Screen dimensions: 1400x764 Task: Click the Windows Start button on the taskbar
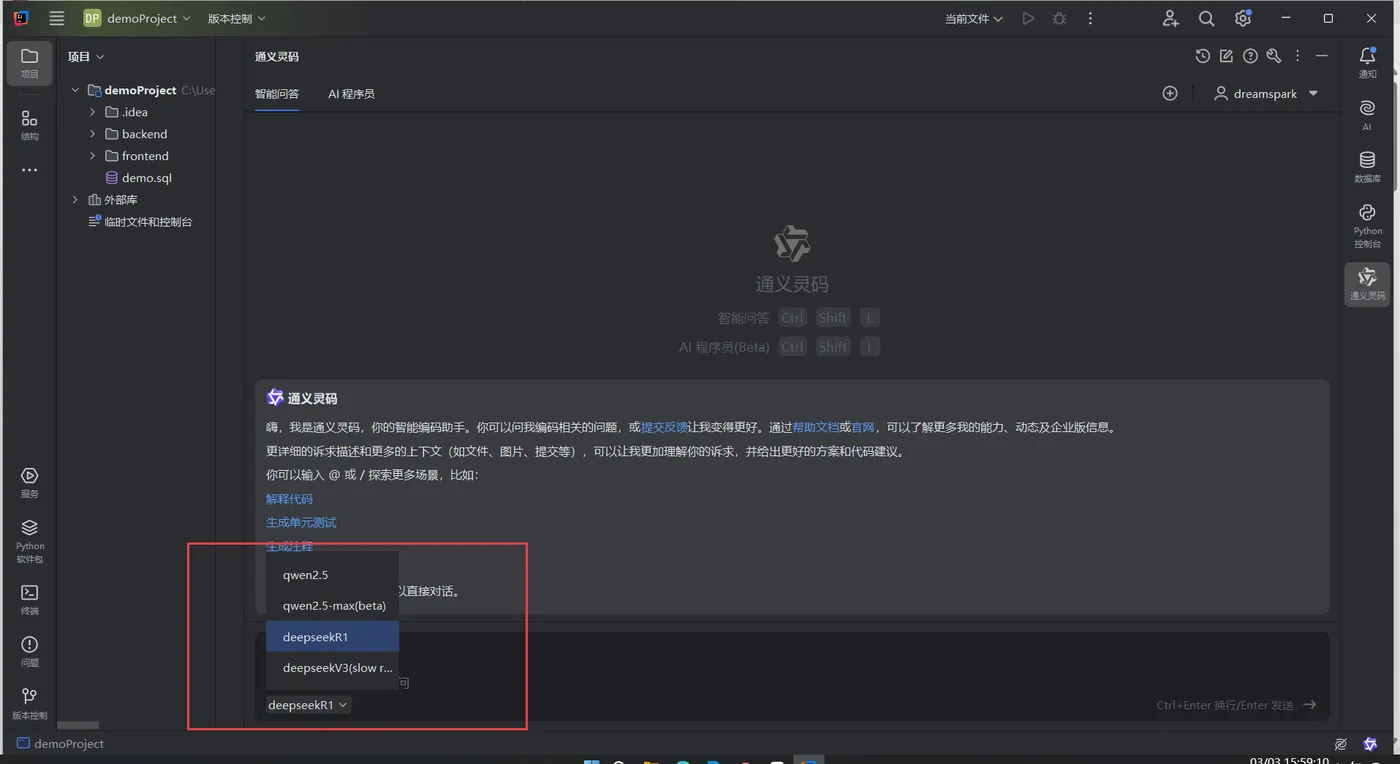point(591,761)
